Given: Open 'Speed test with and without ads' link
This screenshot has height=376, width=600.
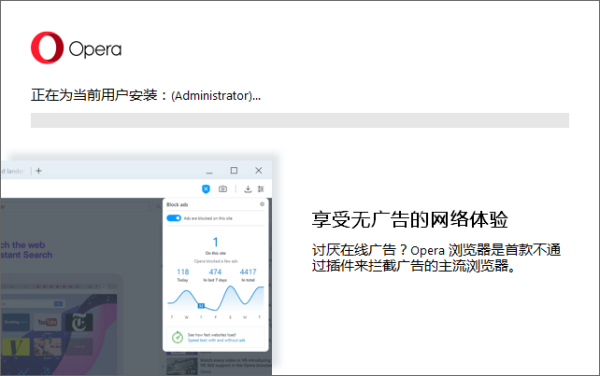Looking at the screenshot, I should click(216, 340).
